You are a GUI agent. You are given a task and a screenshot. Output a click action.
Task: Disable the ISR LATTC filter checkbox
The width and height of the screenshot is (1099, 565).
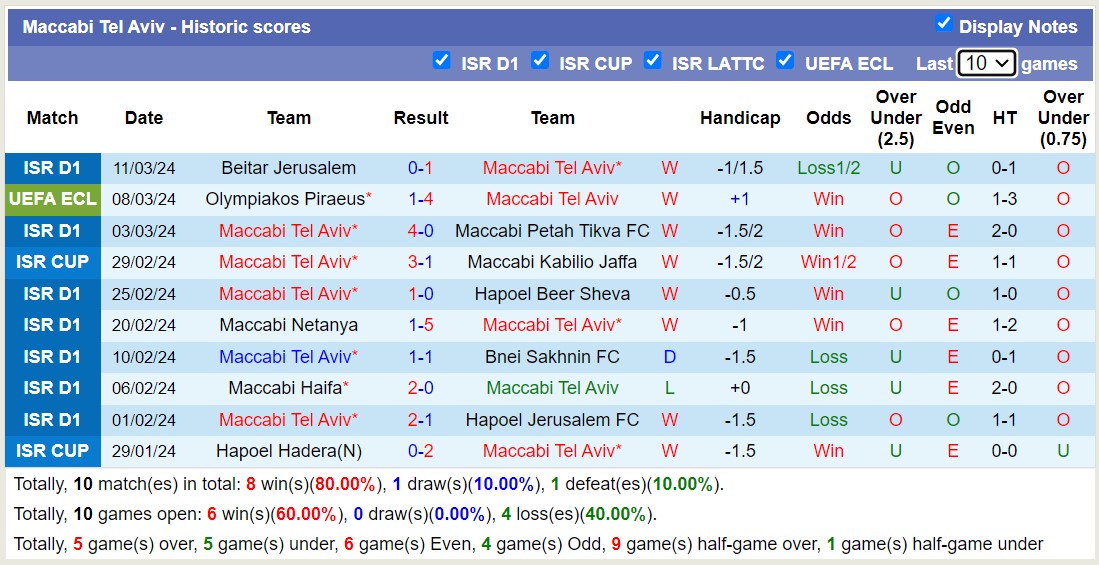653,60
